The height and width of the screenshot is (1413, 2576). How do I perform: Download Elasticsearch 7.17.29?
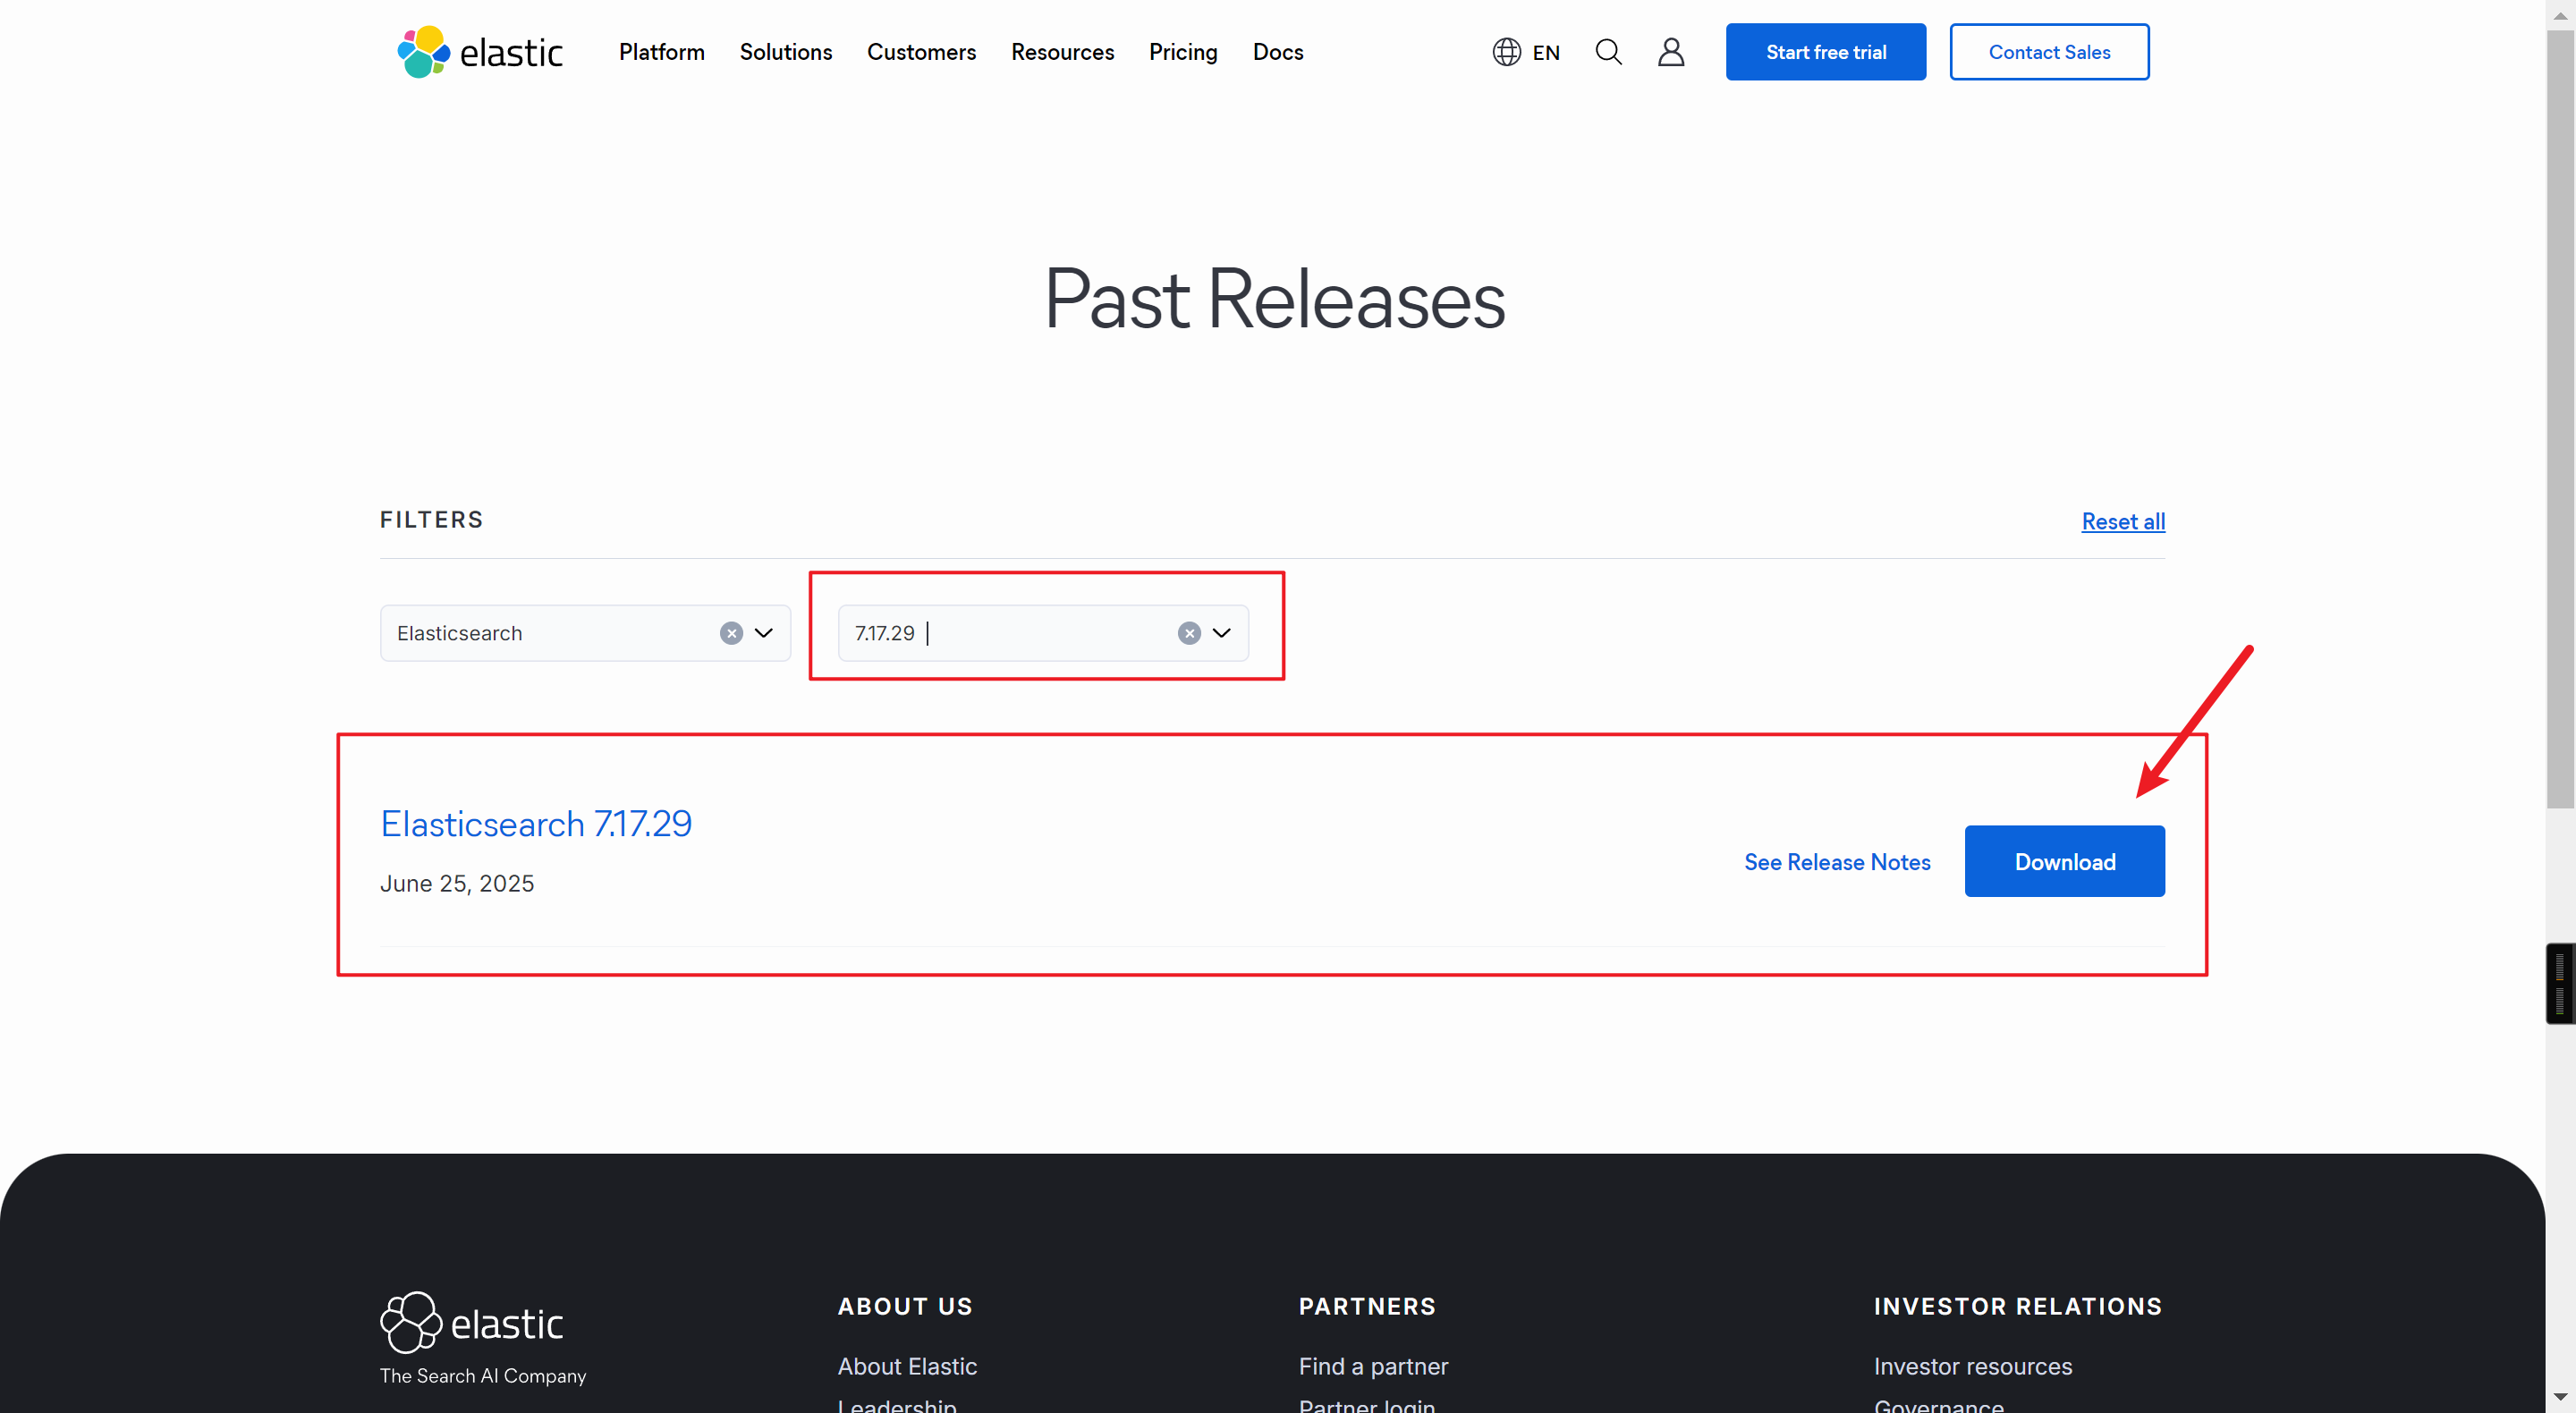2064,861
